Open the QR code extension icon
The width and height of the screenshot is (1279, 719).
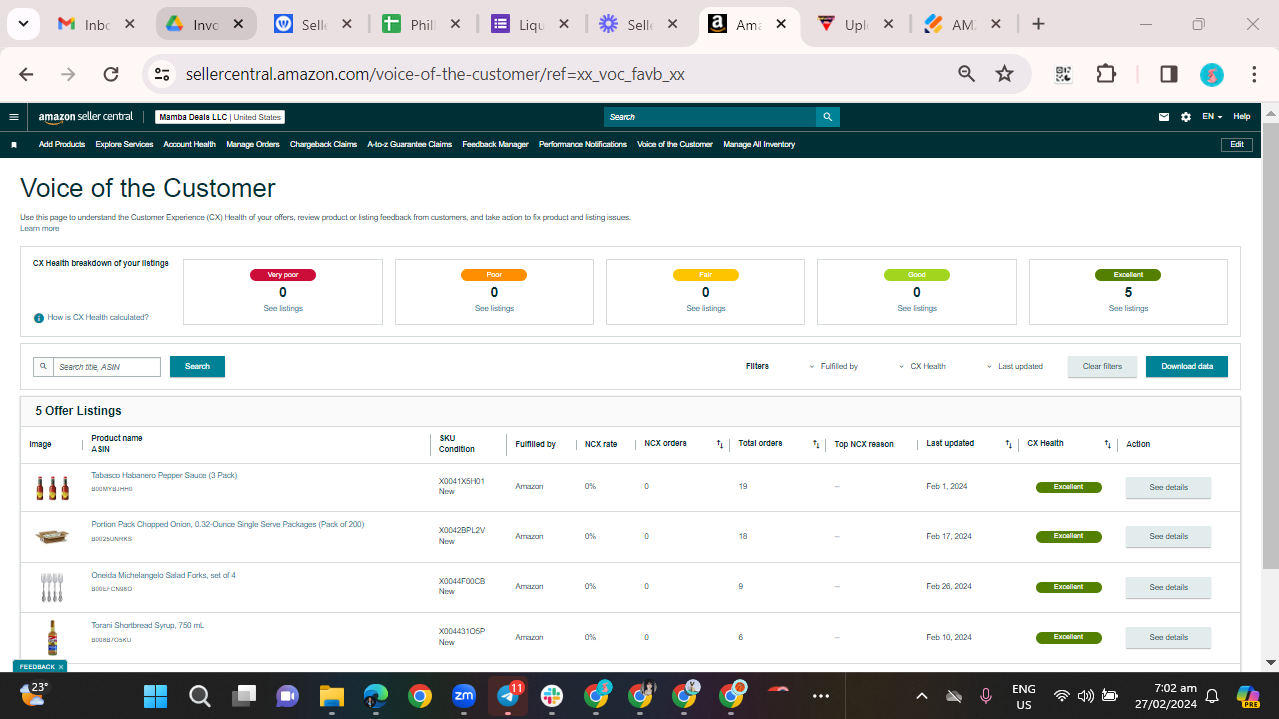1063,74
